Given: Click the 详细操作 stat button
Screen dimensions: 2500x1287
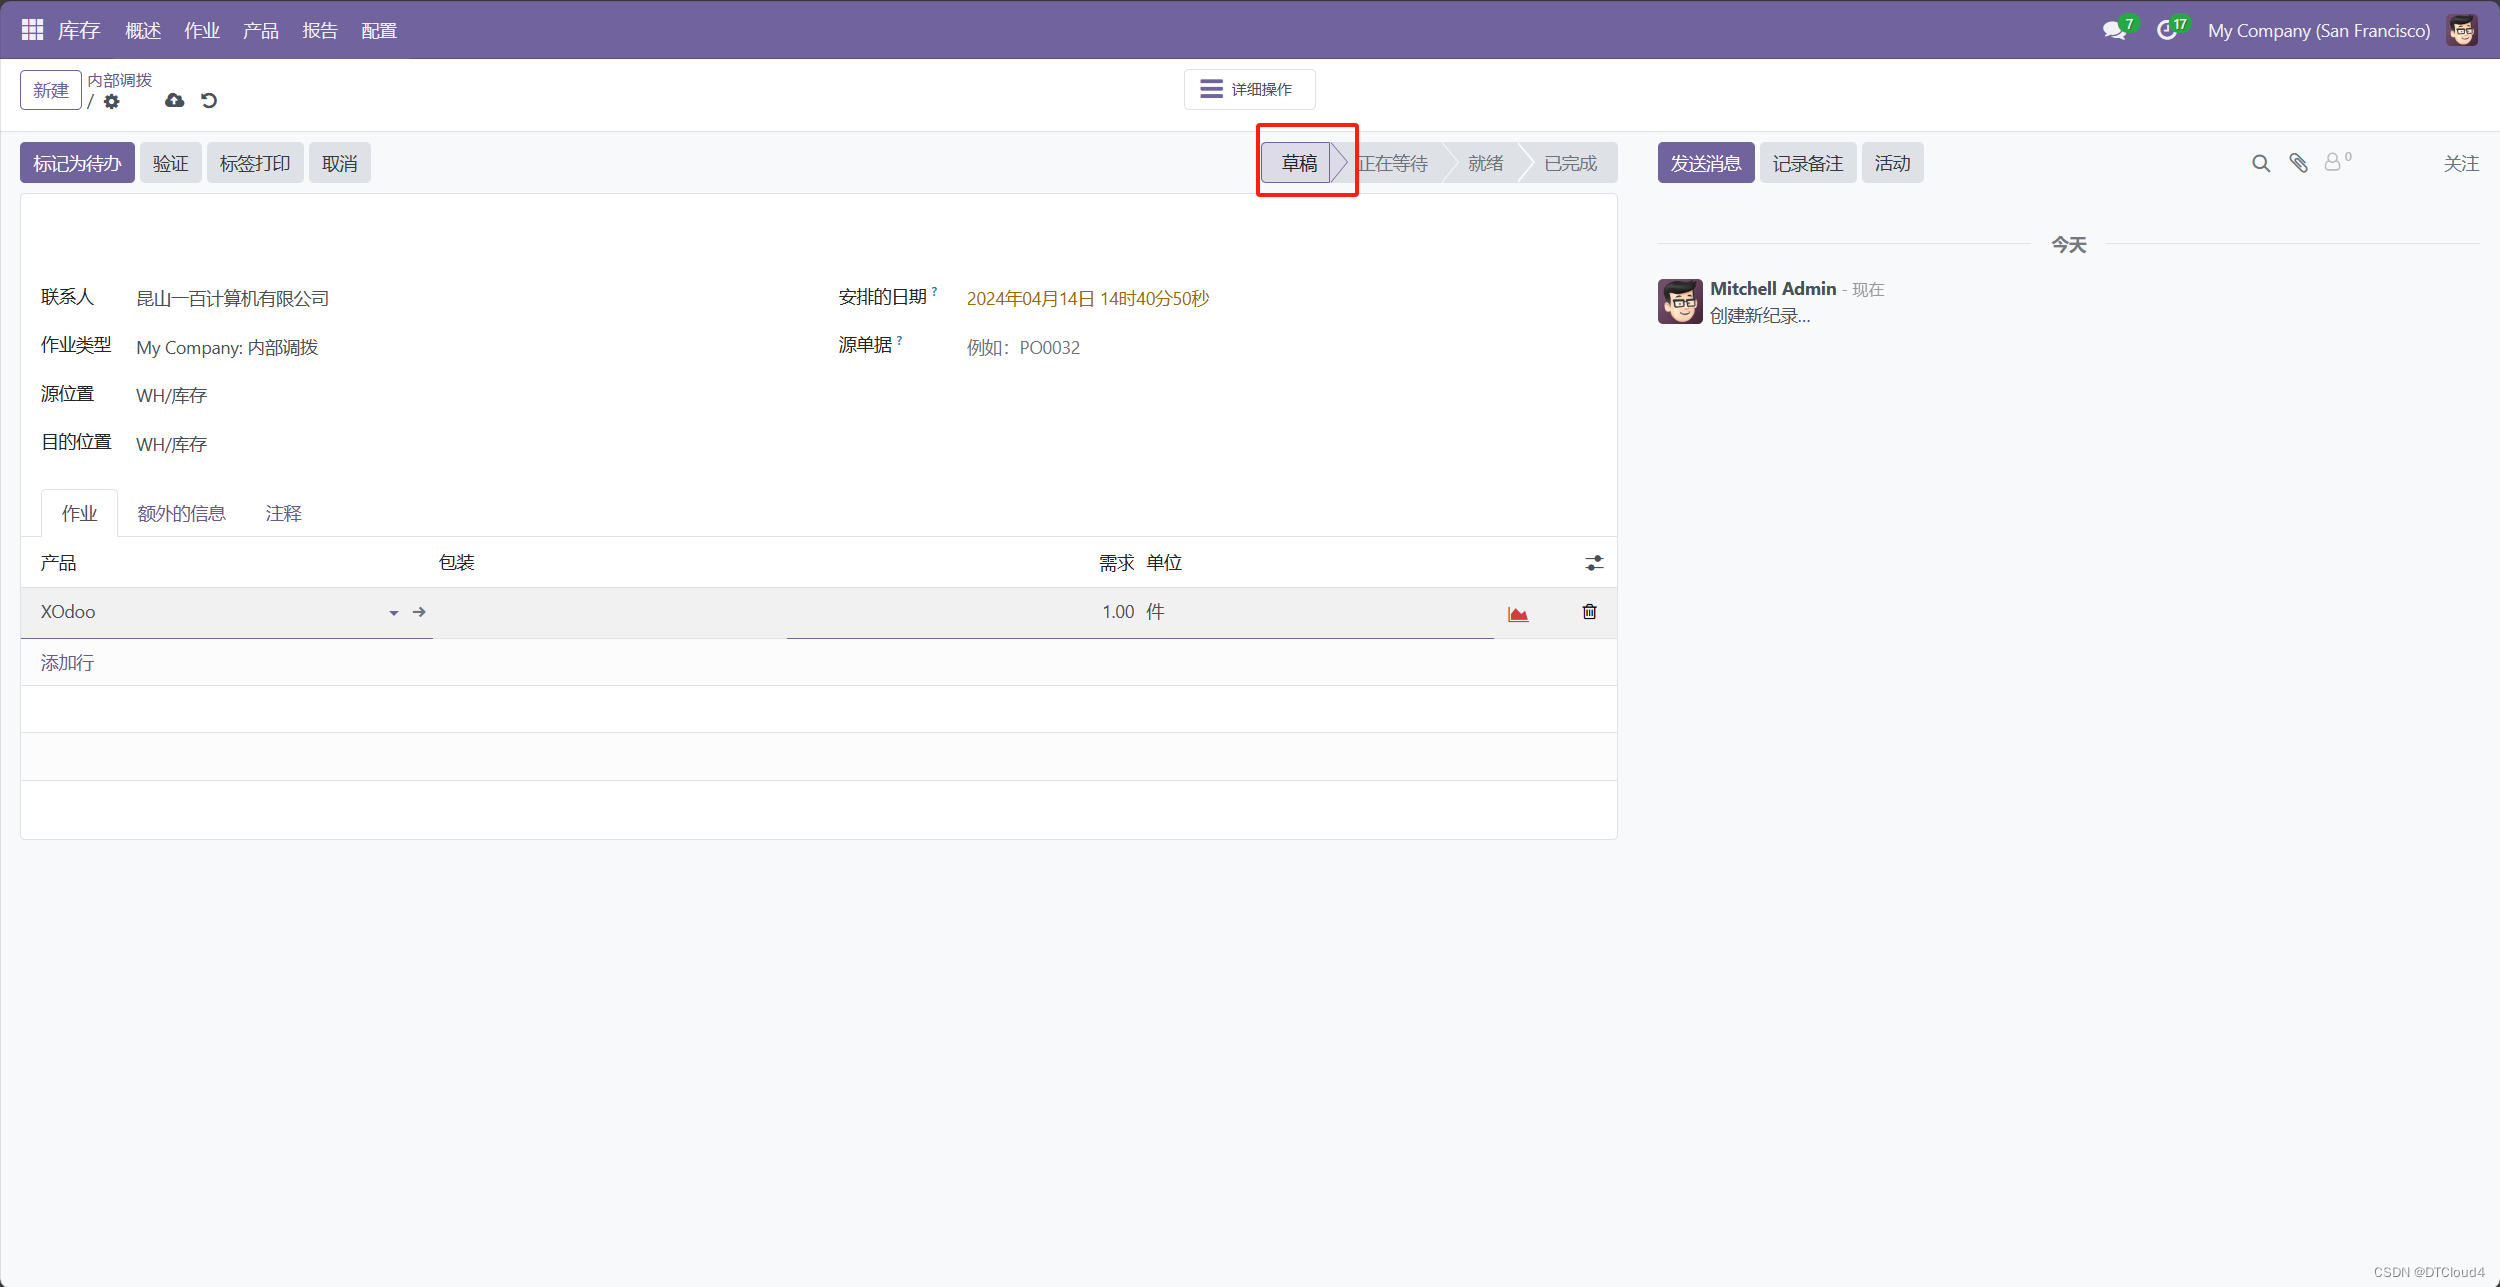Looking at the screenshot, I should (x=1249, y=89).
